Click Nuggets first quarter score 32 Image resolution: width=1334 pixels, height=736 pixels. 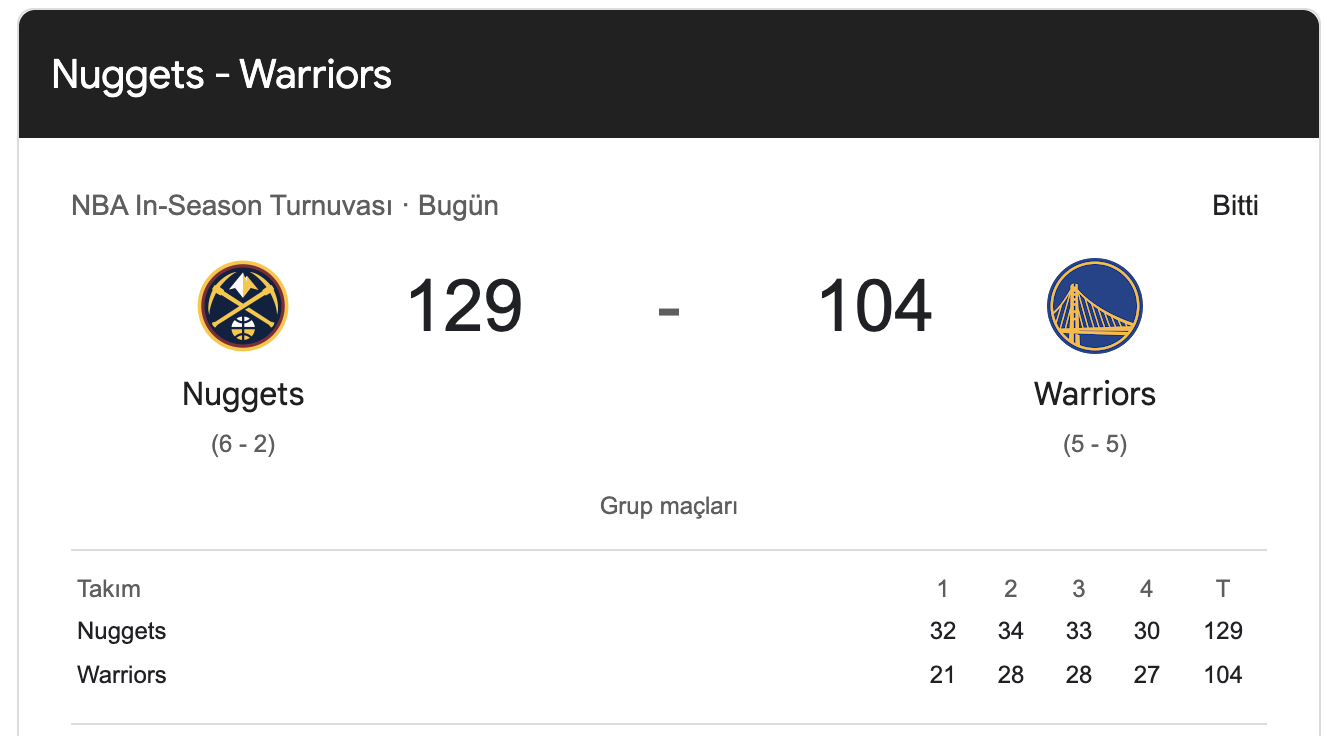[942, 631]
